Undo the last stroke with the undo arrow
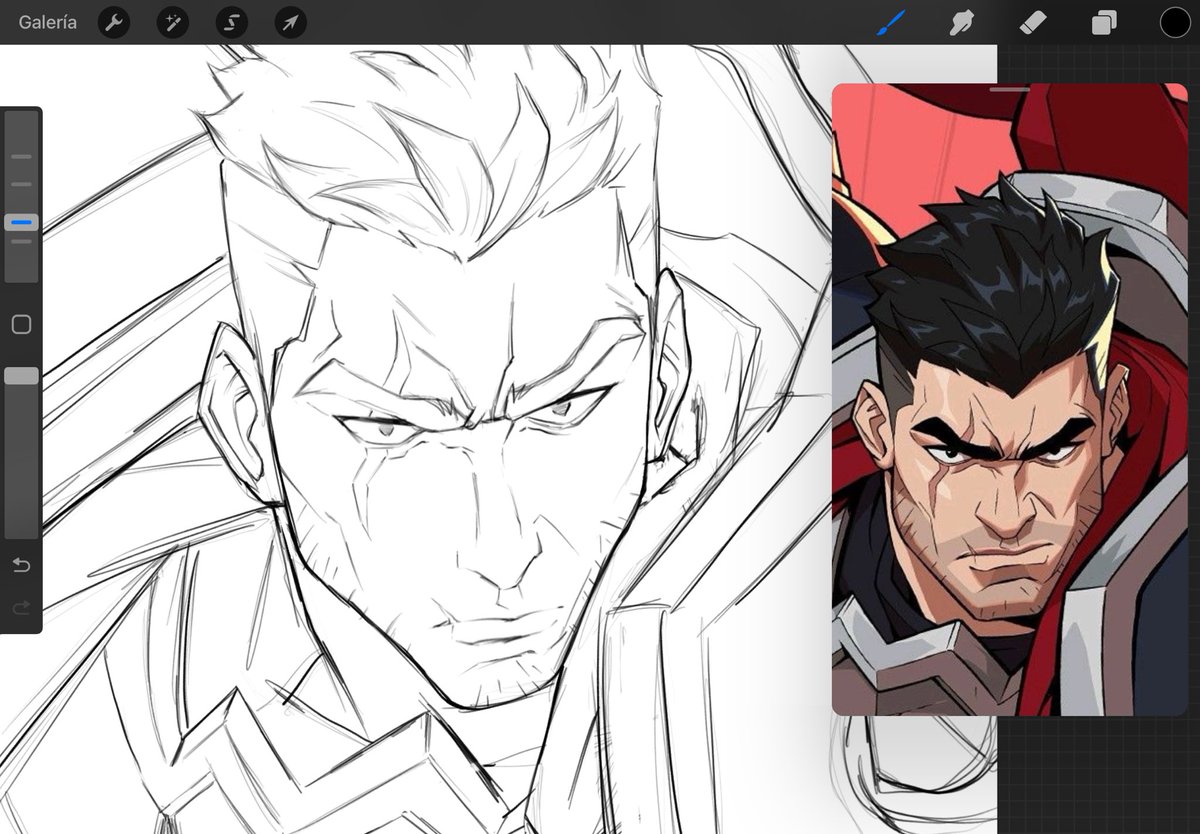The width and height of the screenshot is (1200, 834). pyautogui.click(x=21, y=566)
